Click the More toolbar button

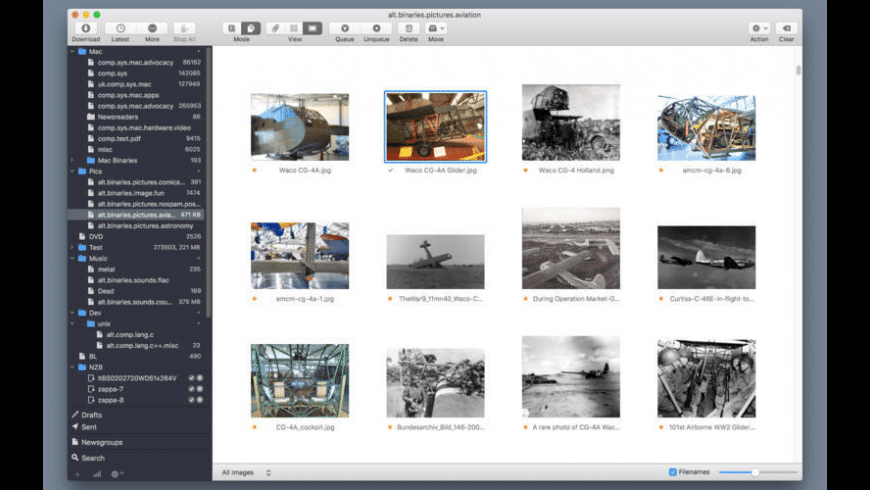152,29
